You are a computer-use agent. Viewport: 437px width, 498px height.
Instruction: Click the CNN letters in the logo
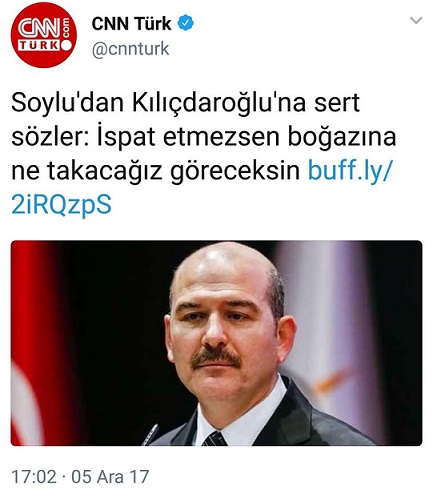click(x=39, y=28)
